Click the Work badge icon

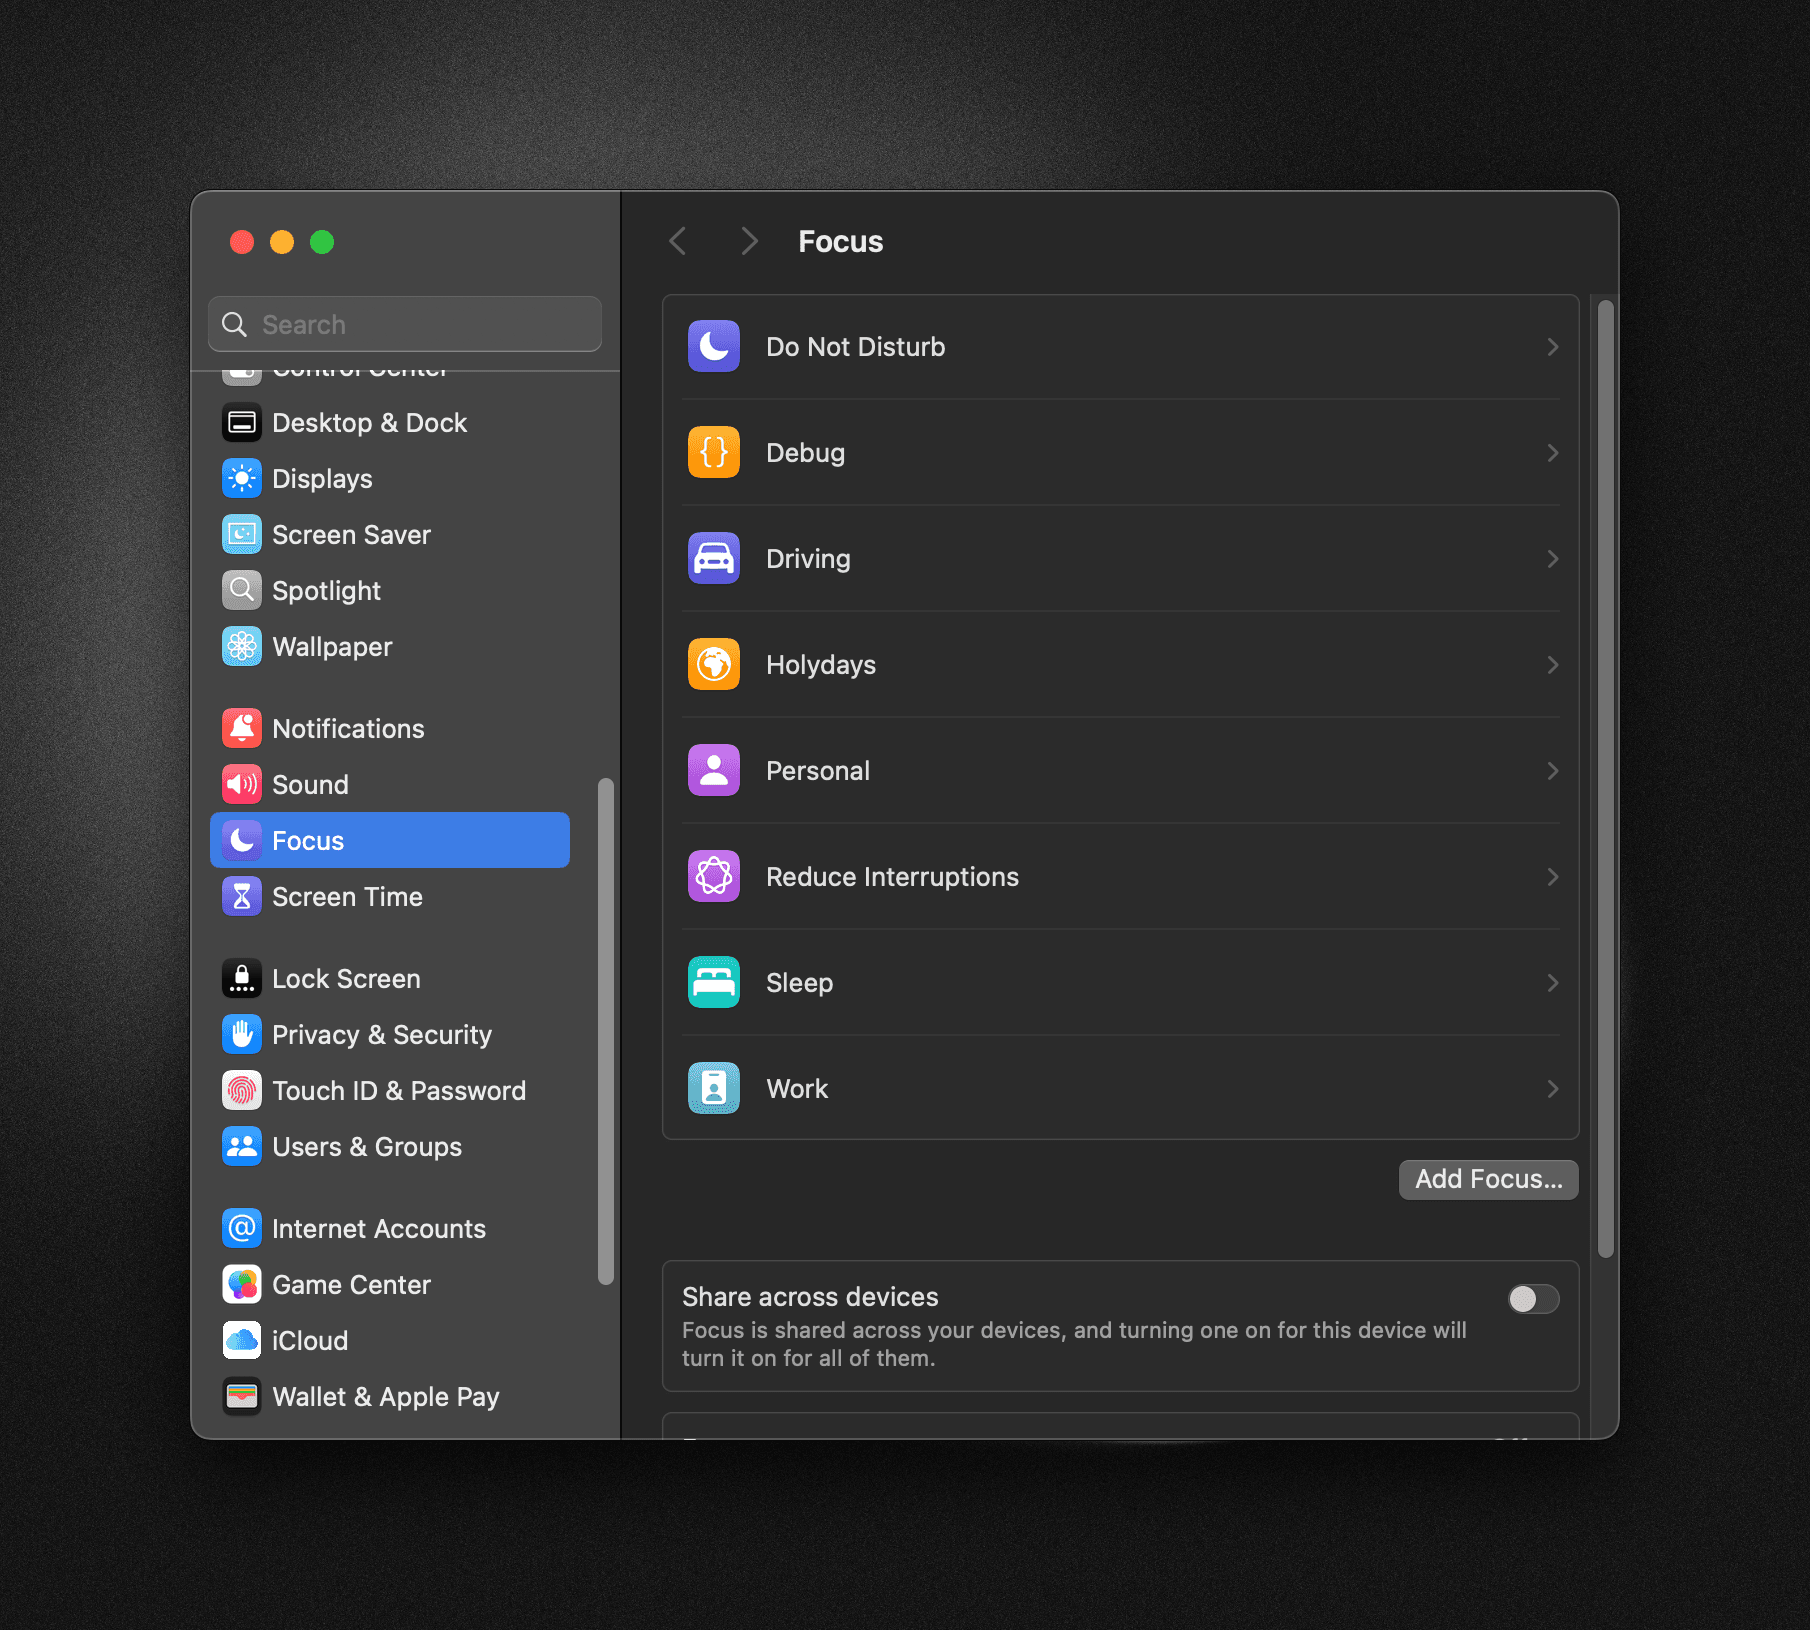tap(713, 1088)
